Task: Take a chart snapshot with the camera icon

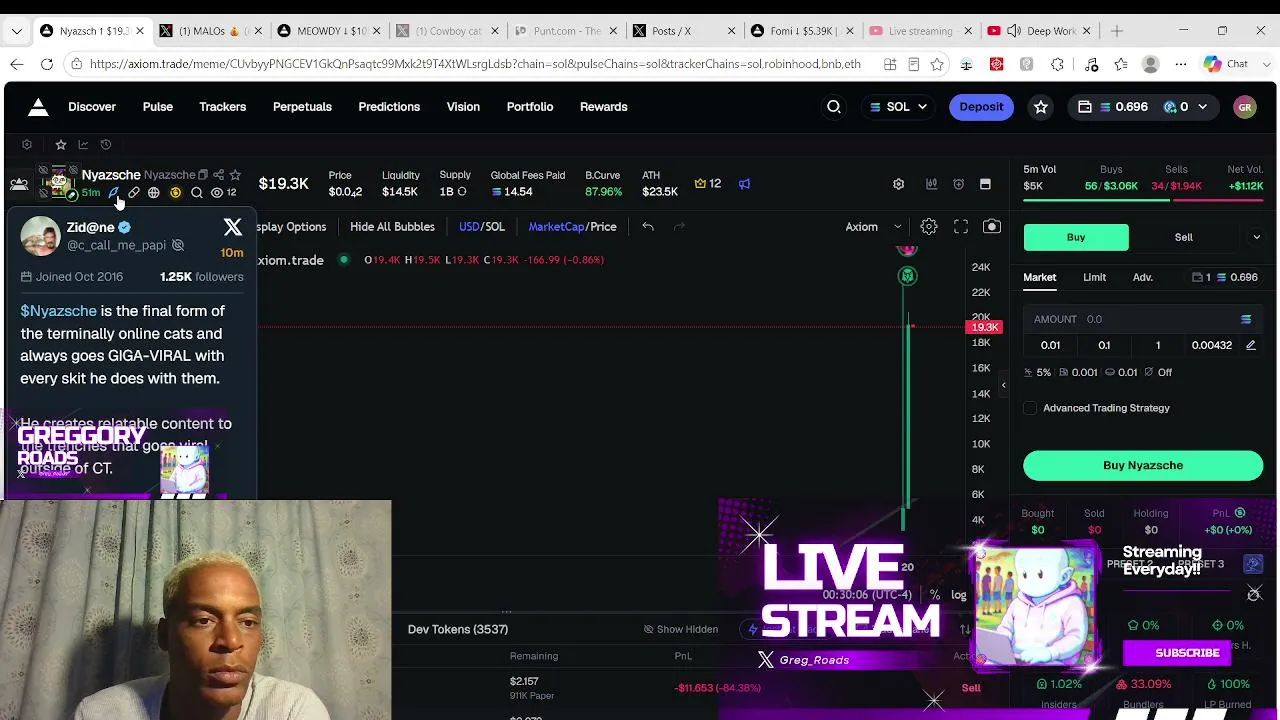Action: [992, 227]
